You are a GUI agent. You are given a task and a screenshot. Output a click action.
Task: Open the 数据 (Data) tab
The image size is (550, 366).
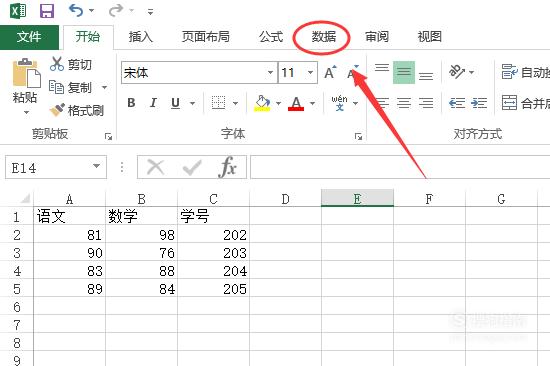[x=323, y=37]
